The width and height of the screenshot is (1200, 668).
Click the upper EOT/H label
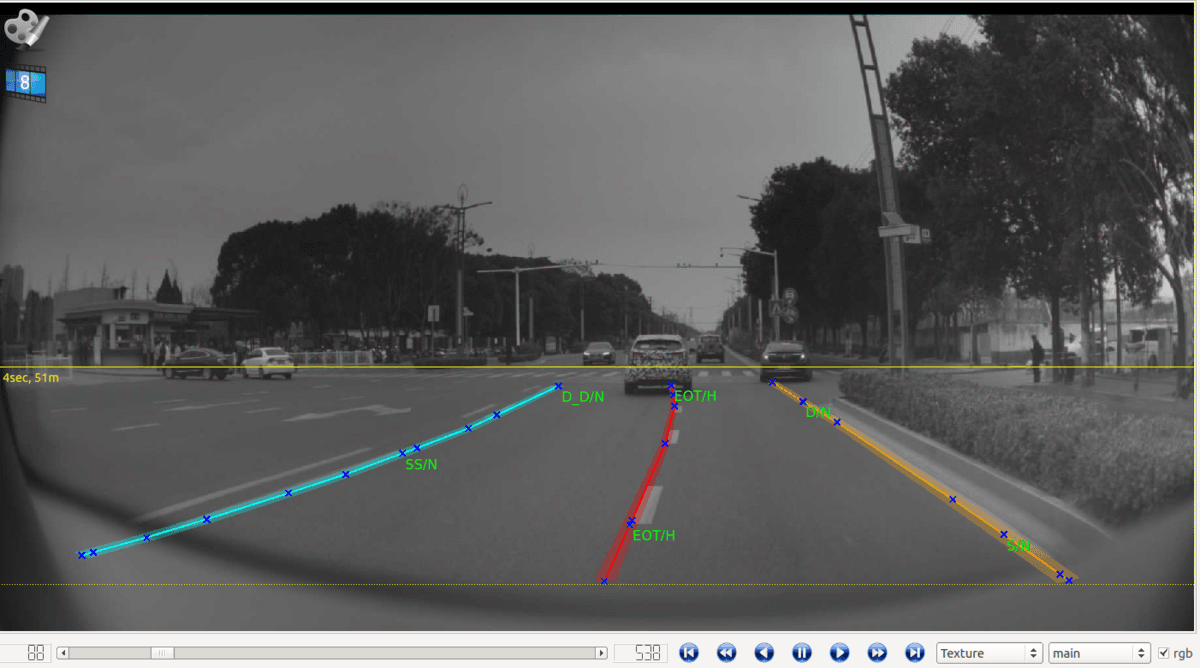[x=696, y=396]
